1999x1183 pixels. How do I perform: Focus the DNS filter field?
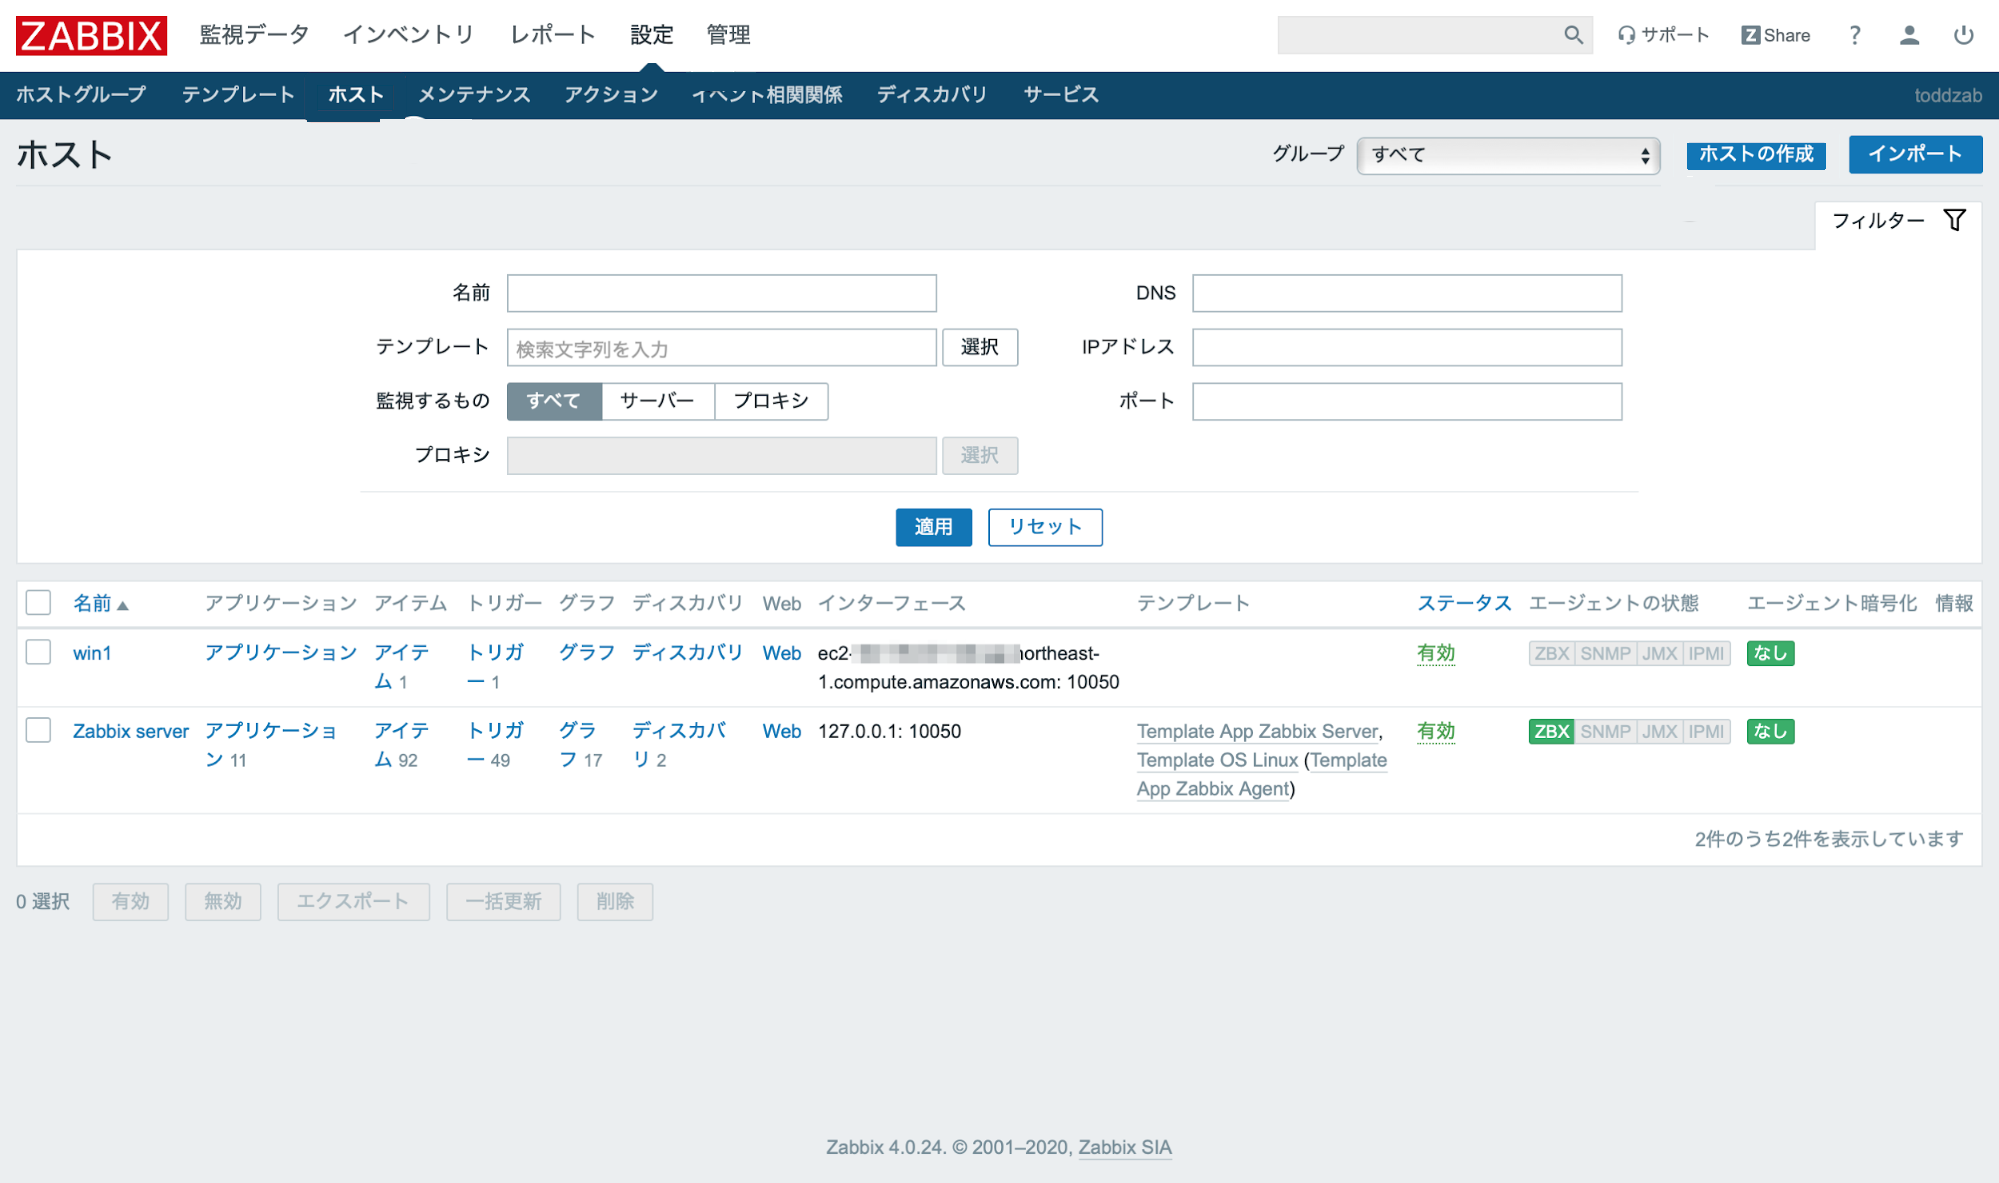(1407, 293)
